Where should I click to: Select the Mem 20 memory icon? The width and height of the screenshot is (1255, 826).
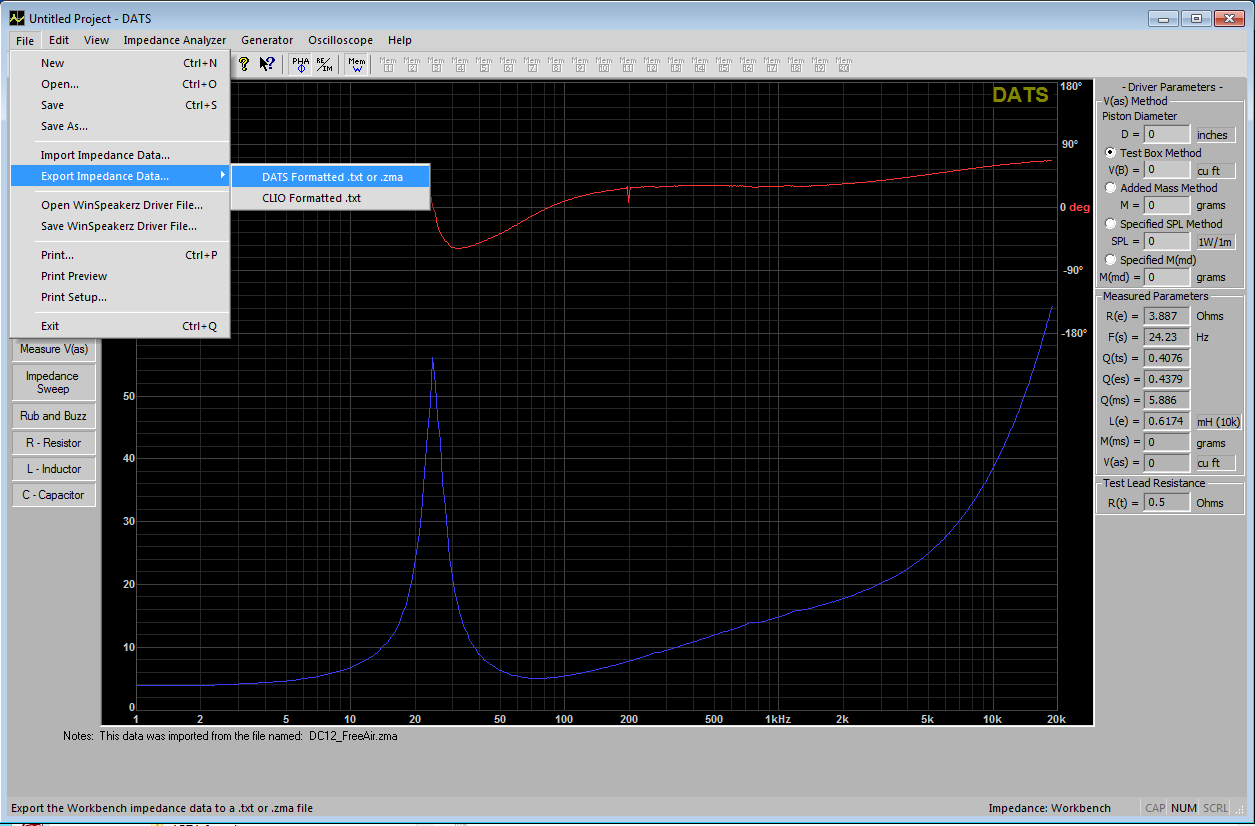click(x=844, y=64)
